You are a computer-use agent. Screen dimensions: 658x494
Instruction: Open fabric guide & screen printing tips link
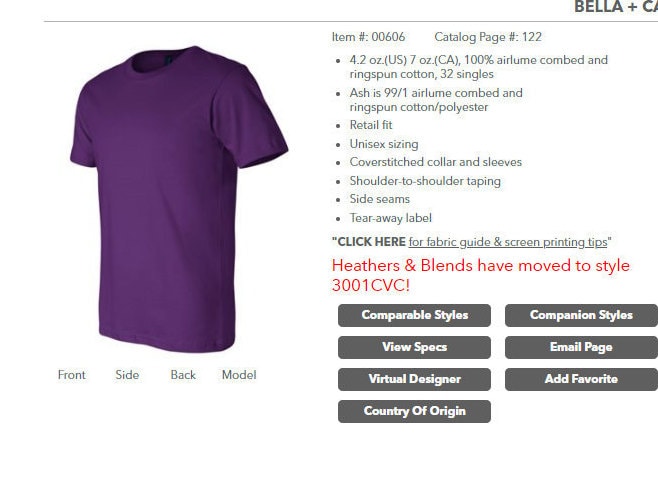[x=508, y=242]
